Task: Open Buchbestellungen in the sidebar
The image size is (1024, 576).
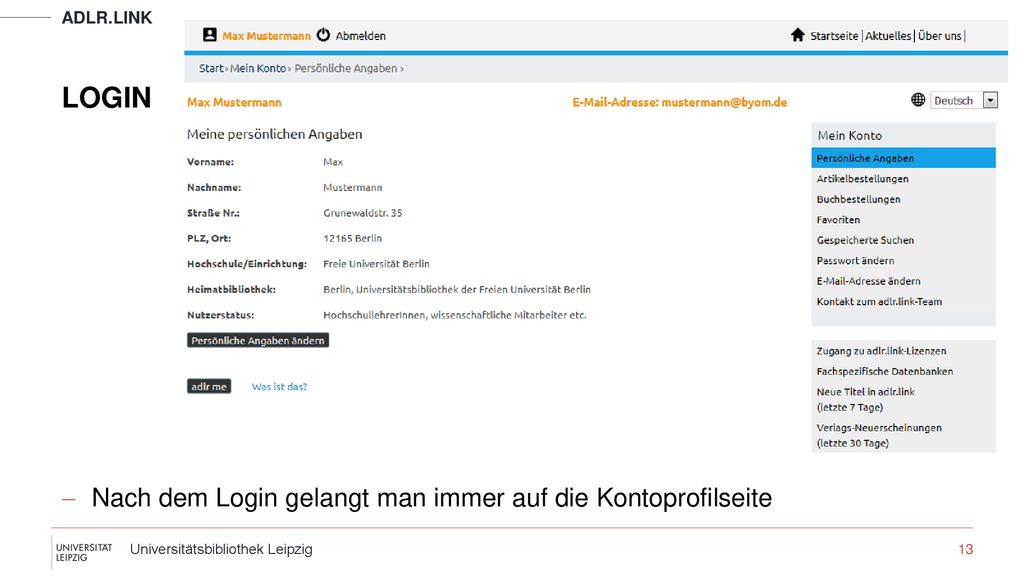Action: tap(858, 199)
